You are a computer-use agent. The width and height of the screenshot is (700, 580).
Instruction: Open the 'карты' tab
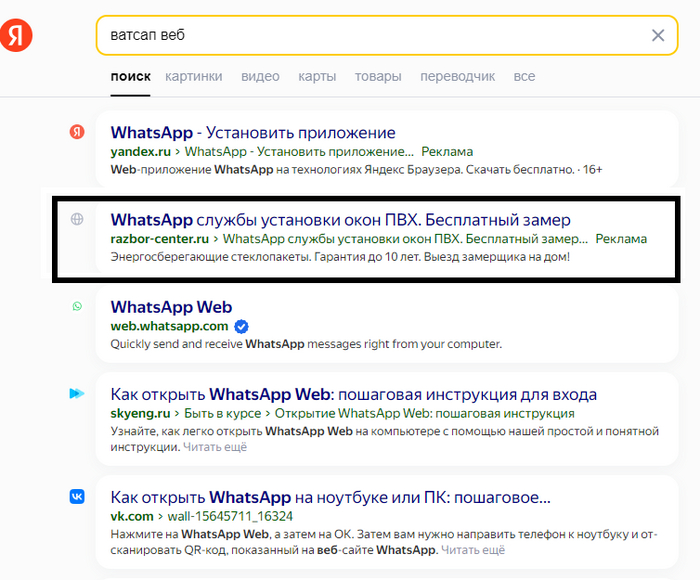[x=317, y=76]
